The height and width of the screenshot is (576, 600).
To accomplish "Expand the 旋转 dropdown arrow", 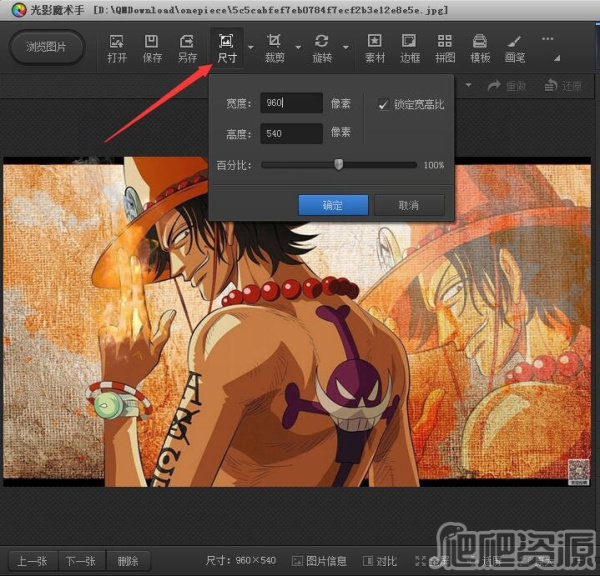I will click(x=346, y=47).
